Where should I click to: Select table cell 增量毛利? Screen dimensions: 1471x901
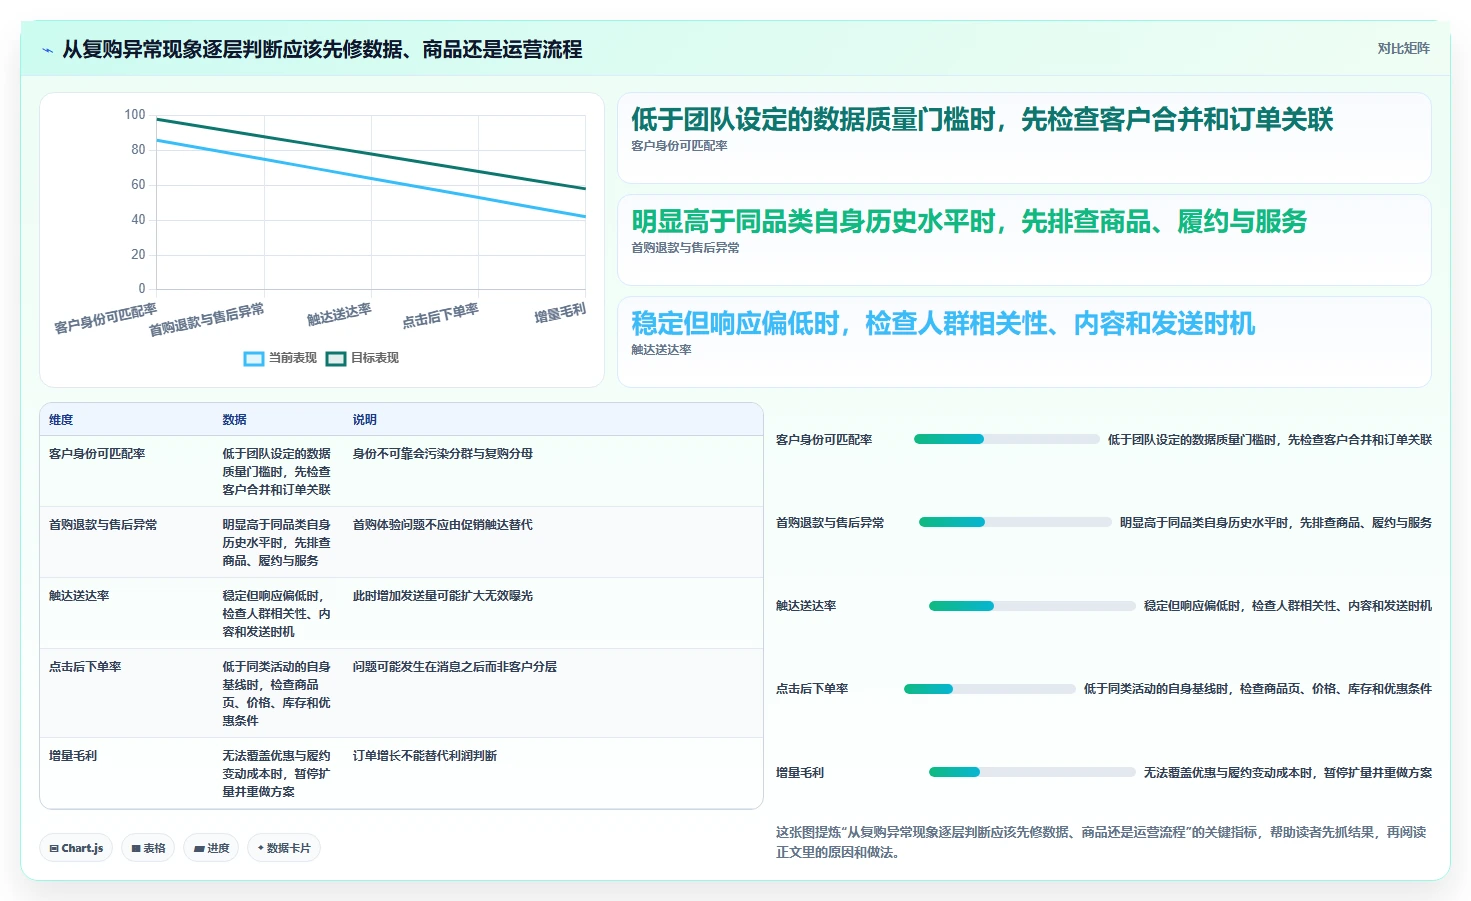click(x=73, y=756)
